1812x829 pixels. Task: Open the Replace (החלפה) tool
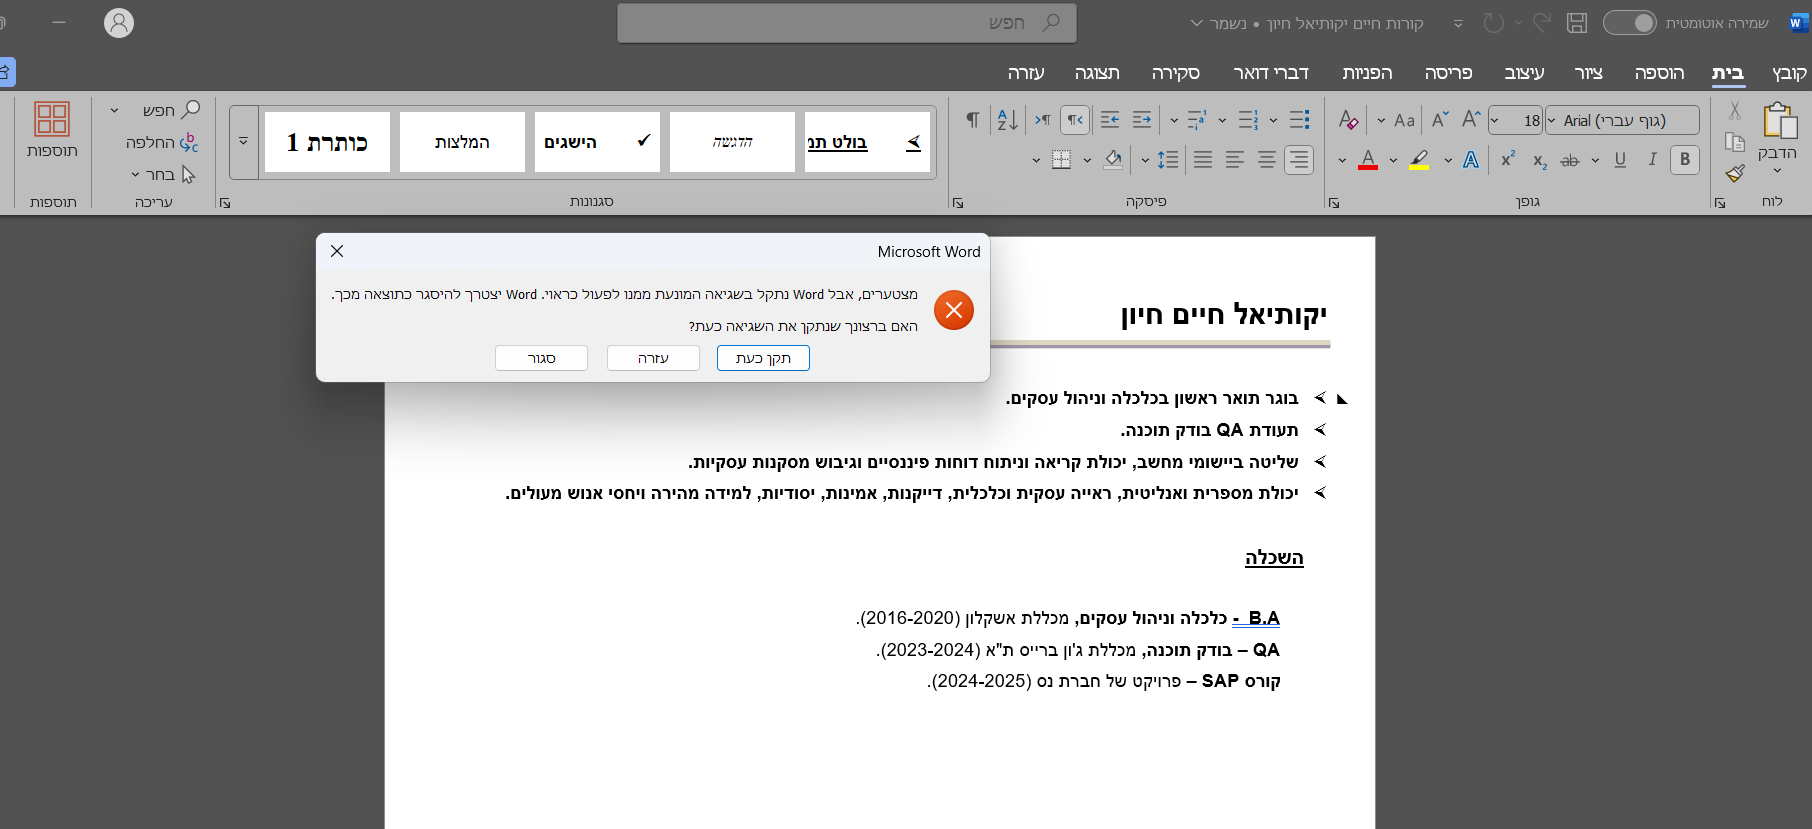(162, 143)
